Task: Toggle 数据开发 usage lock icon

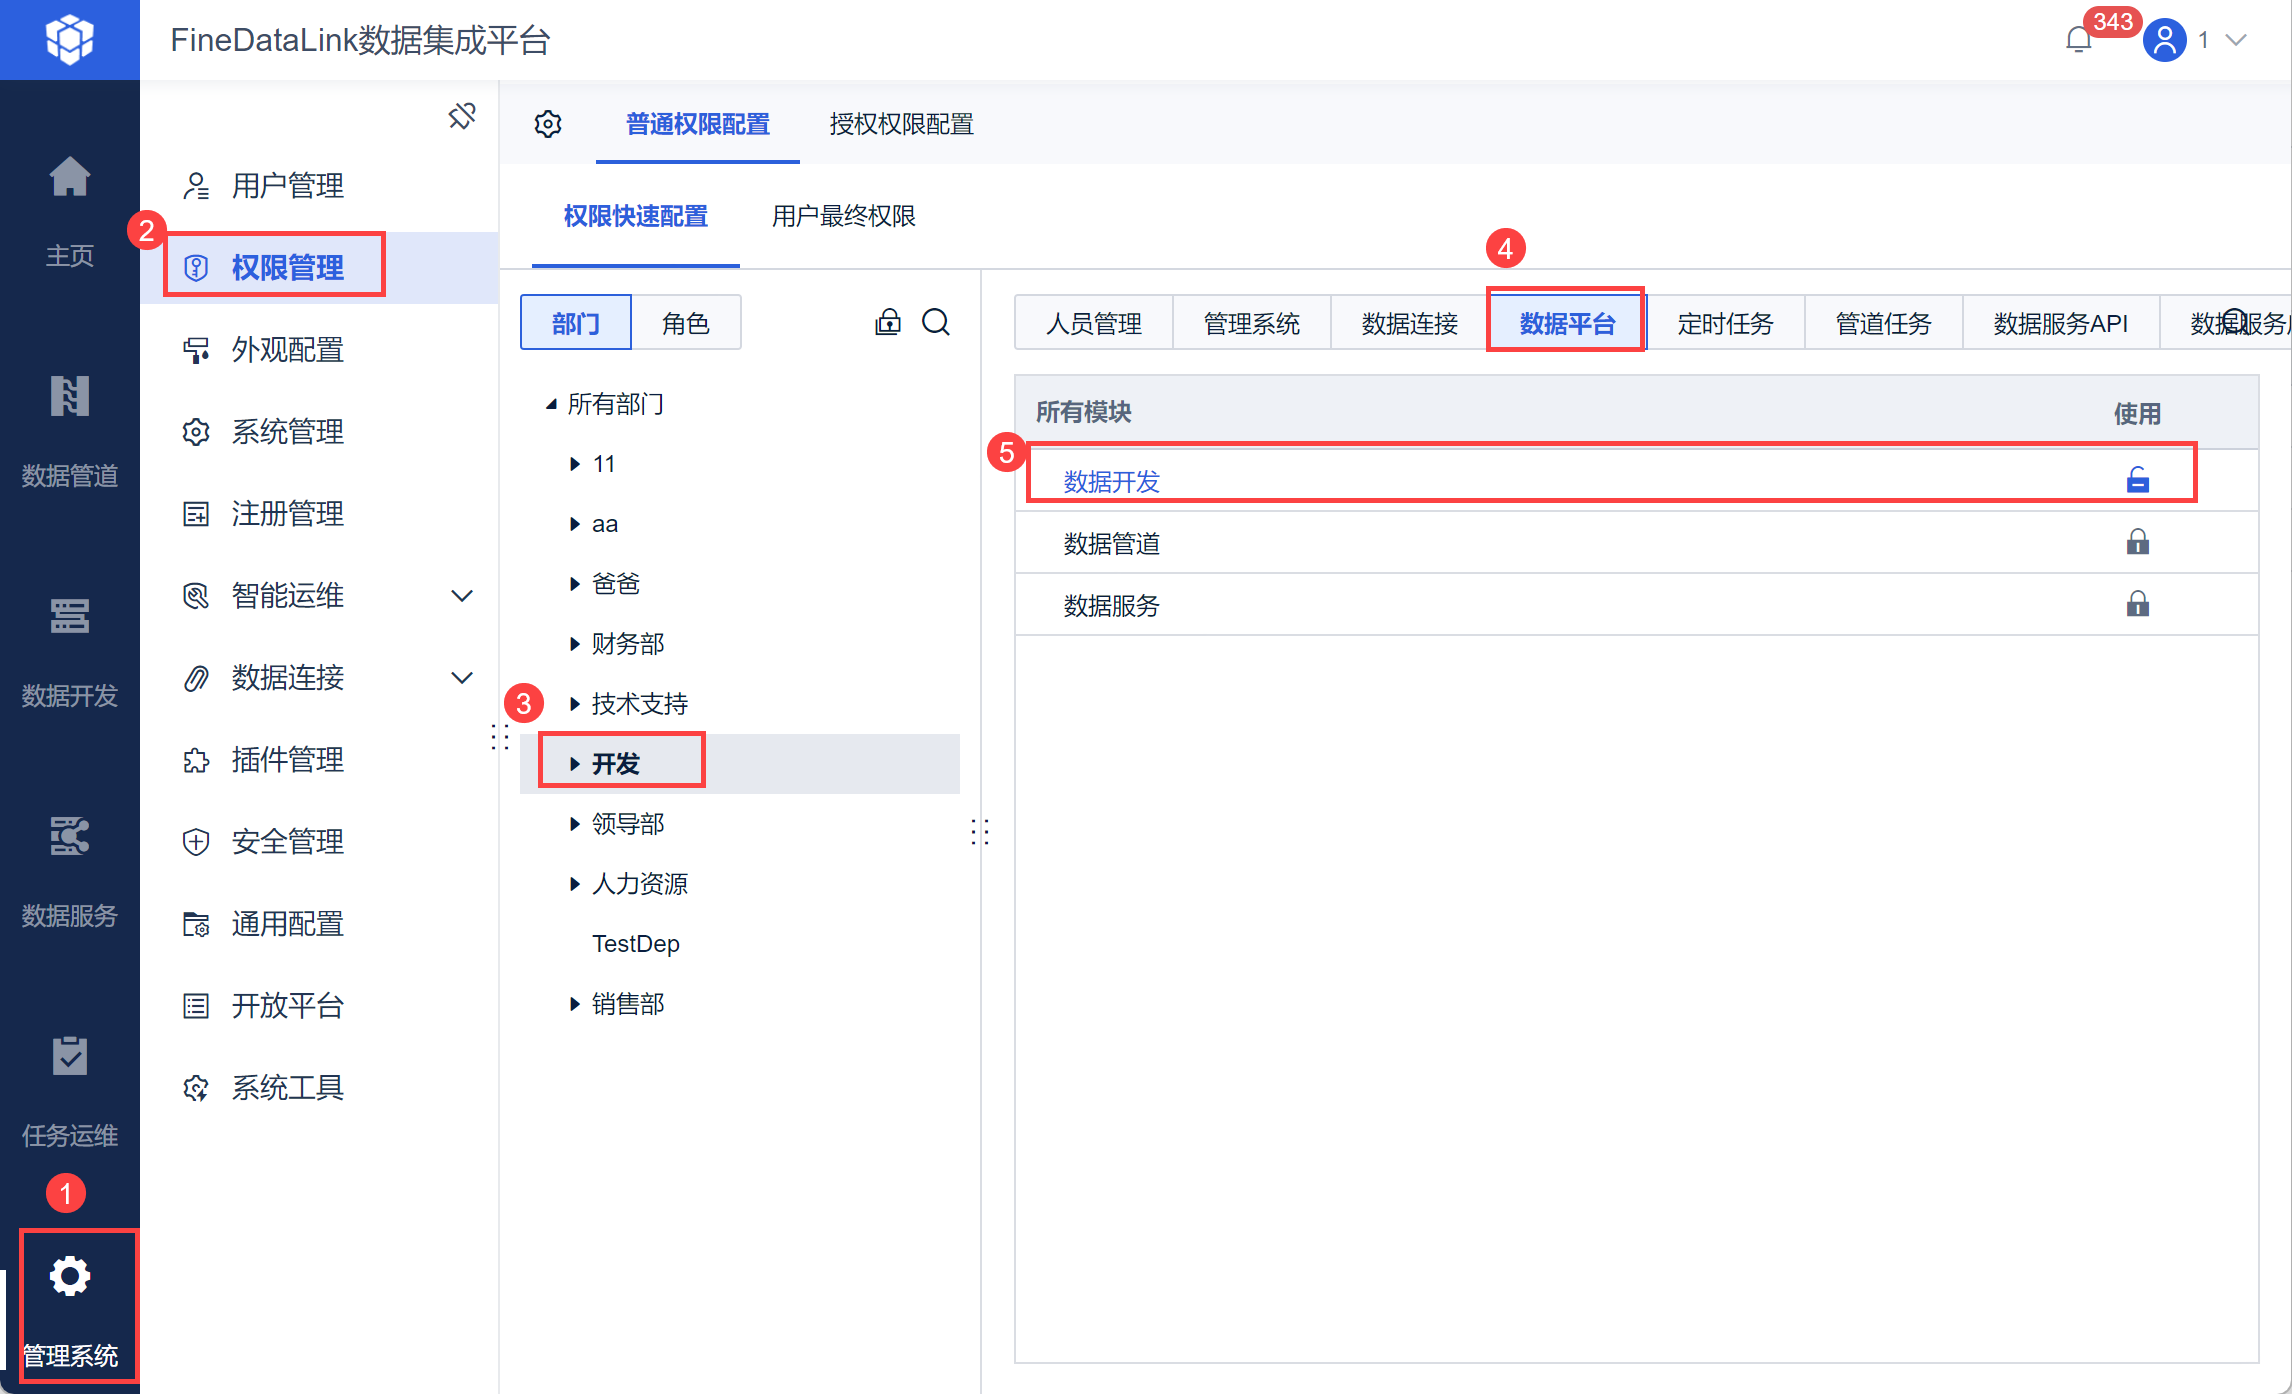Action: pyautogui.click(x=2137, y=480)
